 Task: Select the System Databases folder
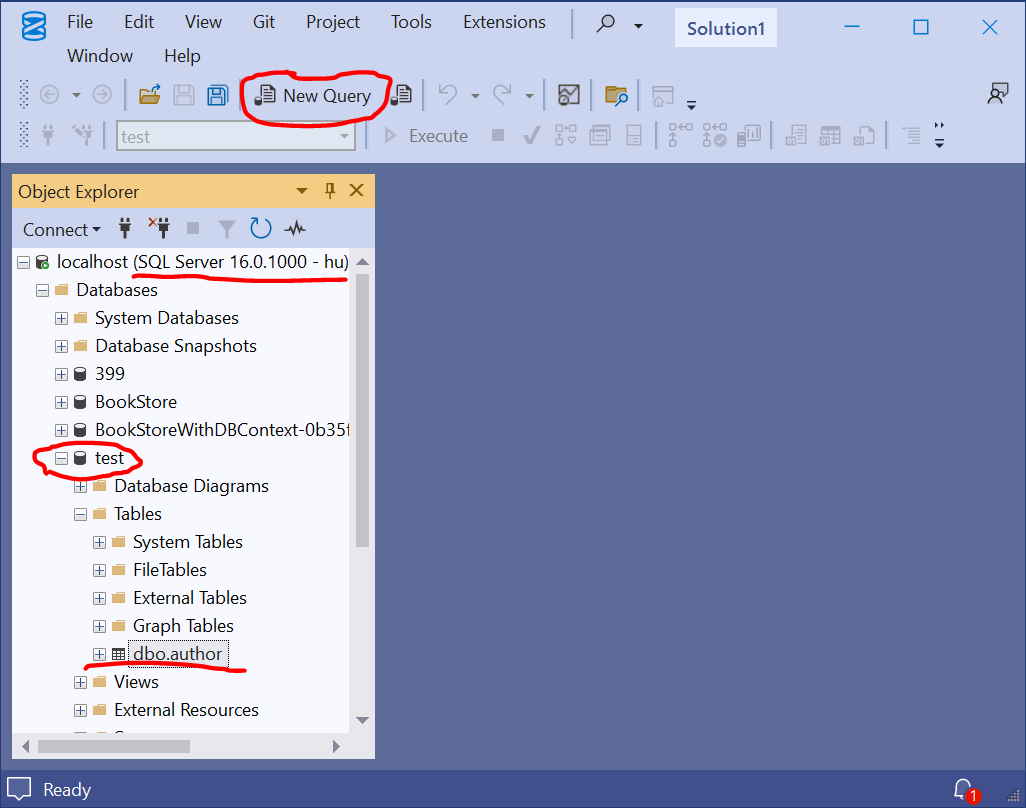coord(167,318)
